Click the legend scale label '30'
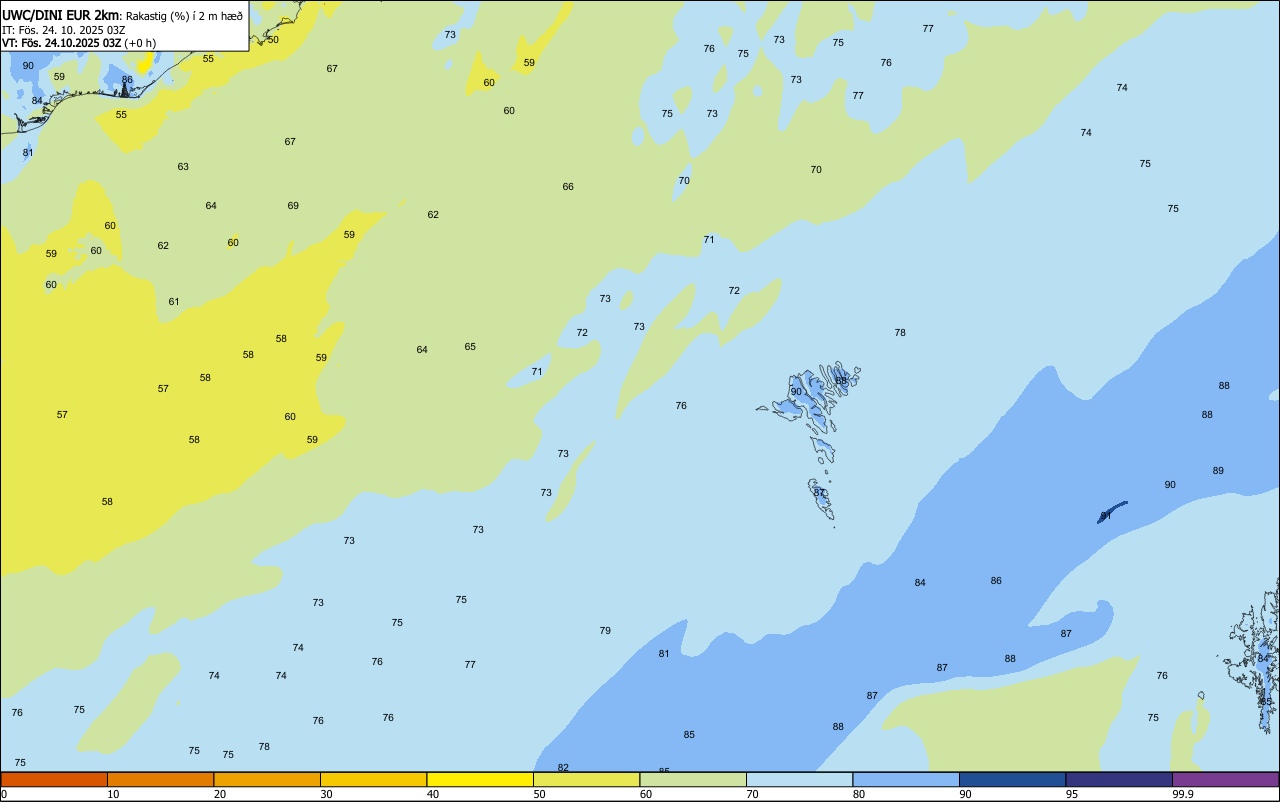1280x802 pixels. pyautogui.click(x=326, y=794)
